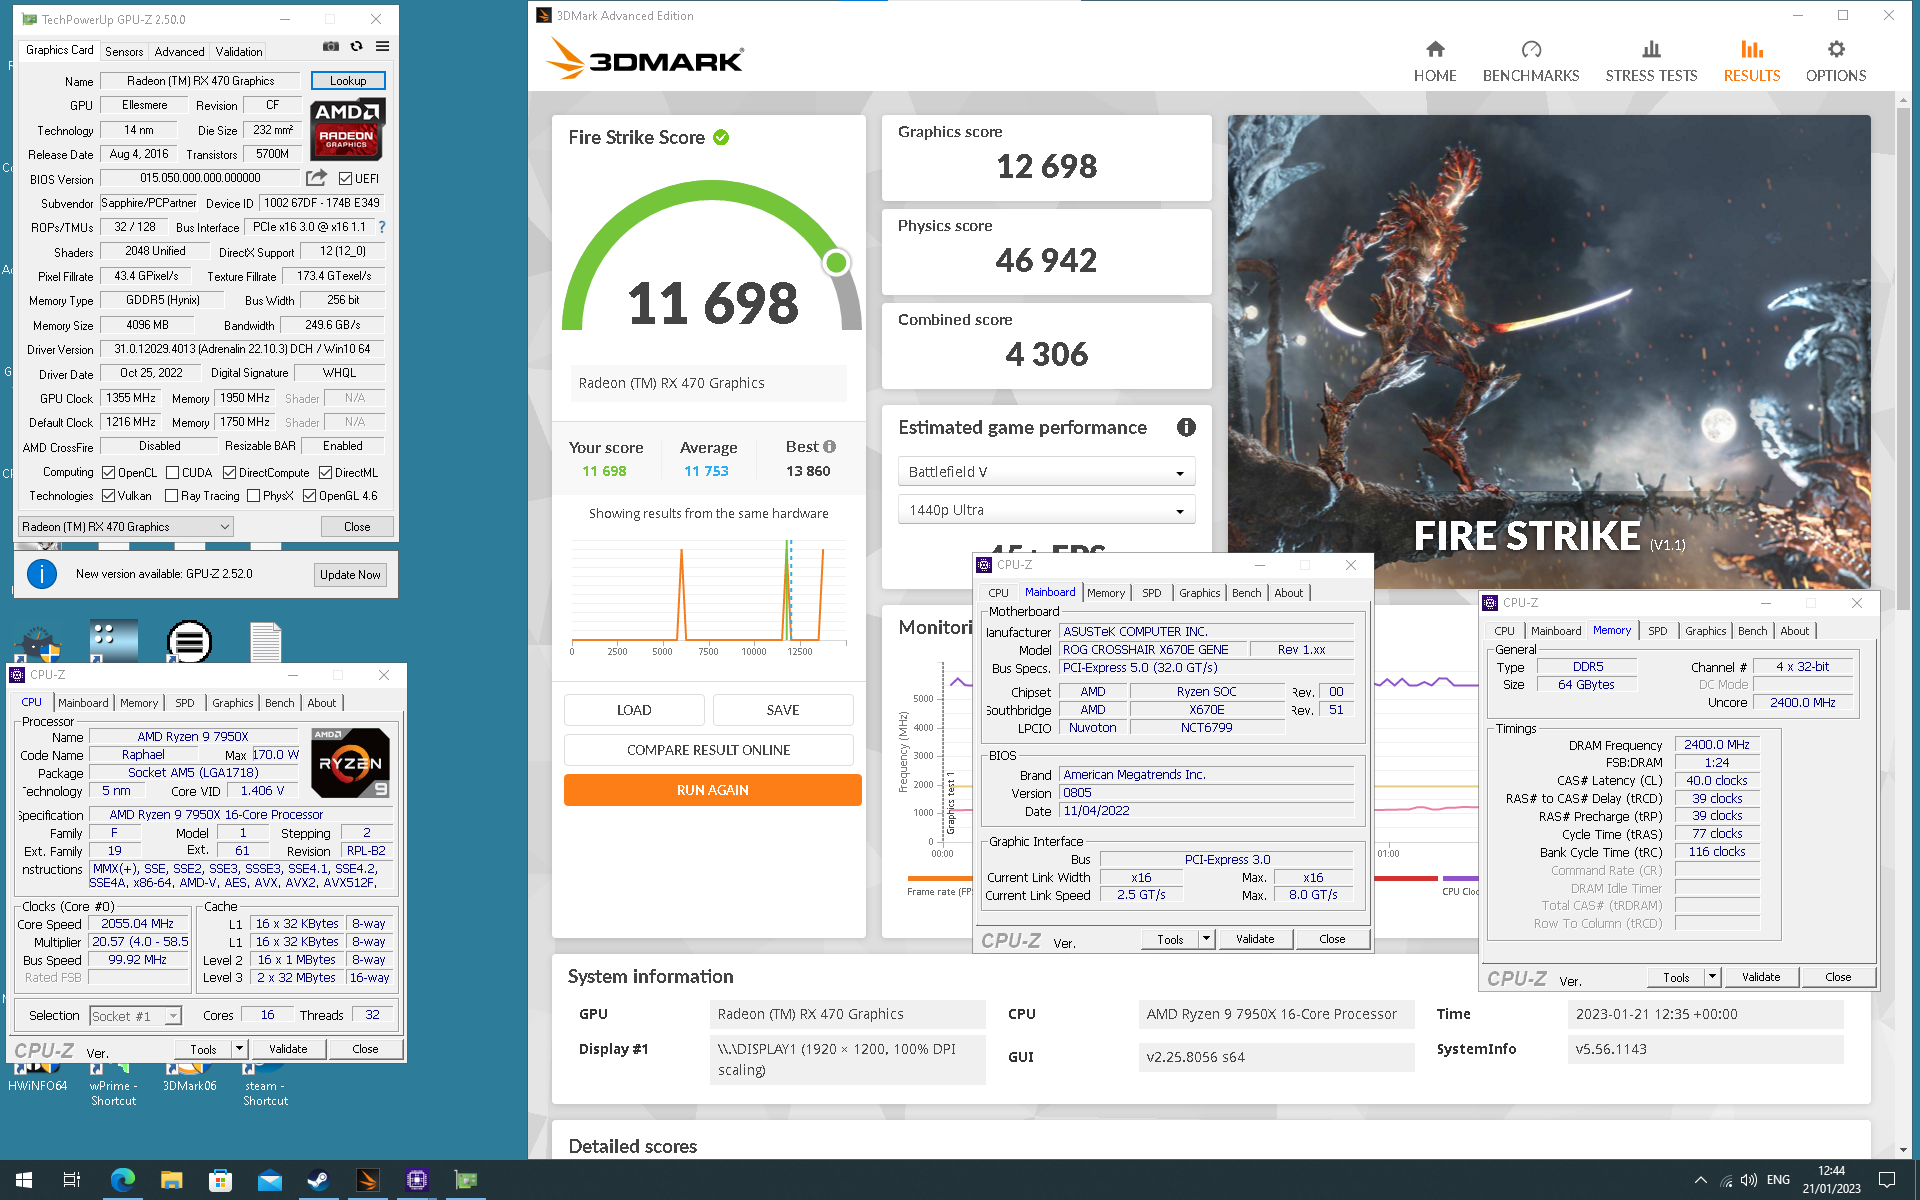Open 3DMark Options gear
The image size is (1920, 1200).
1836,49
